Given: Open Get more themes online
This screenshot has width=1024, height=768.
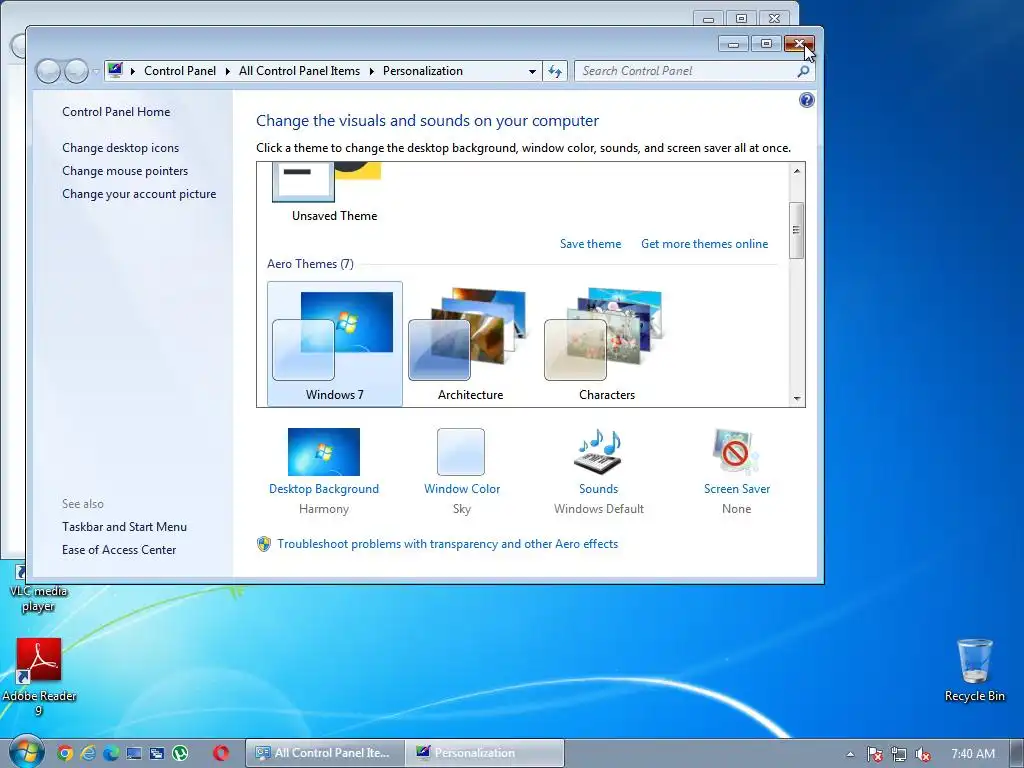Looking at the screenshot, I should point(704,244).
